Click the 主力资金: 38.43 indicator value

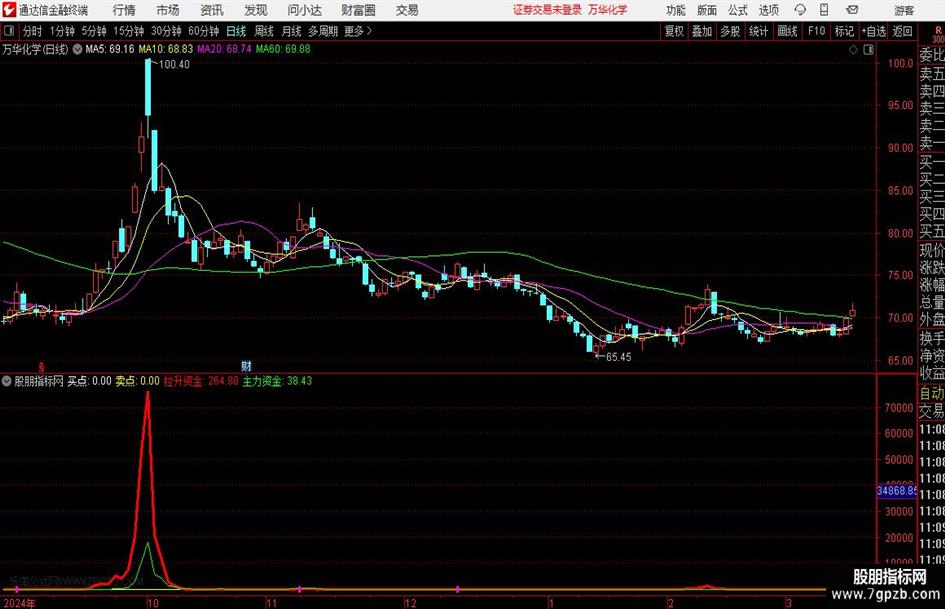click(277, 381)
